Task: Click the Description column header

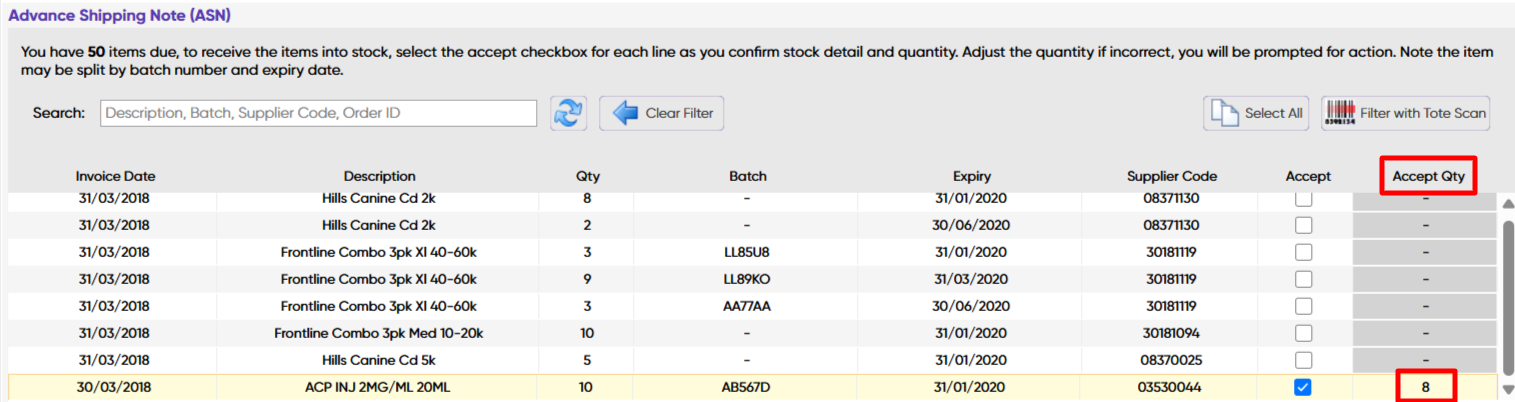Action: (x=379, y=176)
